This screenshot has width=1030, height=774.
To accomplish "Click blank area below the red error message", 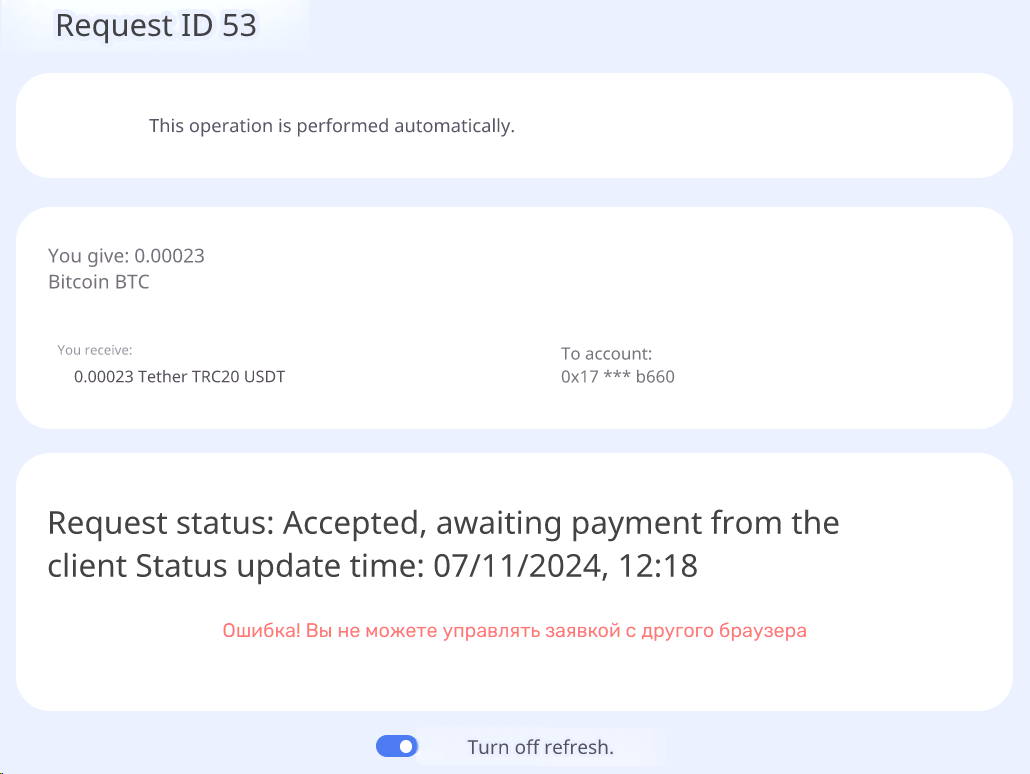I will [514, 678].
